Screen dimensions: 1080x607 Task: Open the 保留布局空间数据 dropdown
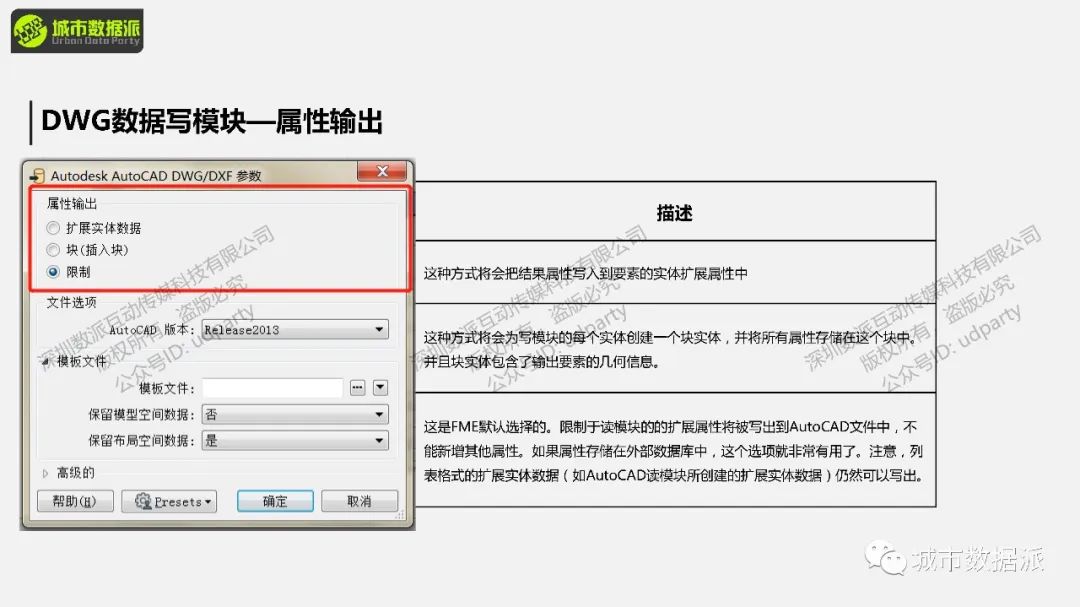[x=295, y=440]
